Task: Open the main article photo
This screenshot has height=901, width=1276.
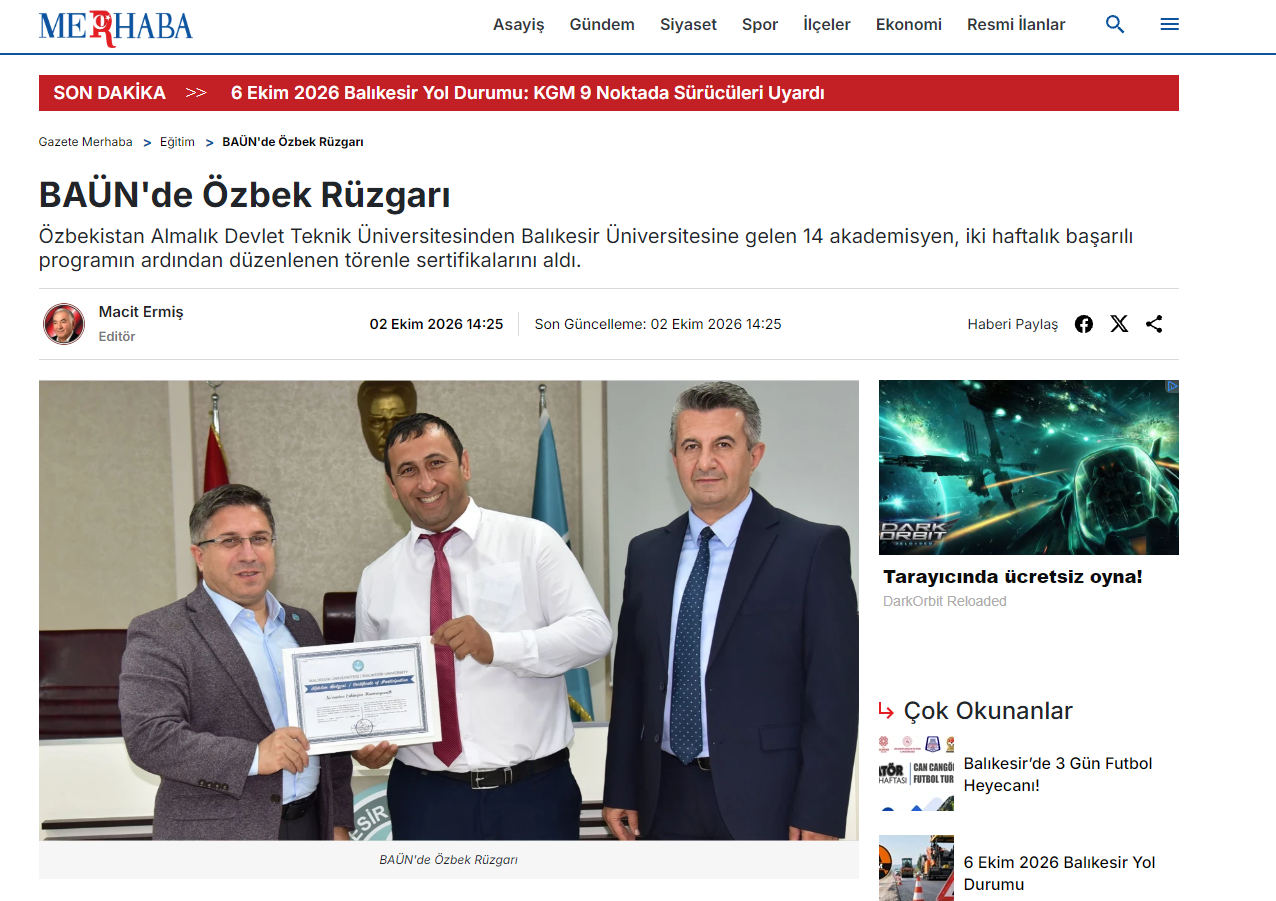Action: tap(449, 610)
